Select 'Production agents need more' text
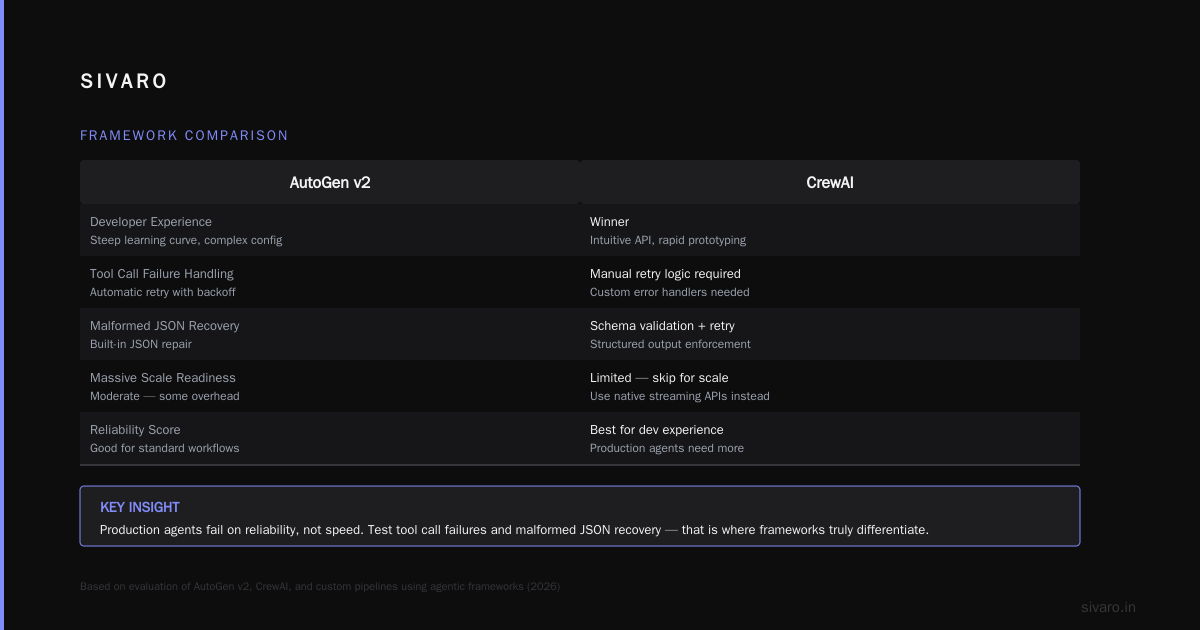The image size is (1200, 630). tap(667, 448)
